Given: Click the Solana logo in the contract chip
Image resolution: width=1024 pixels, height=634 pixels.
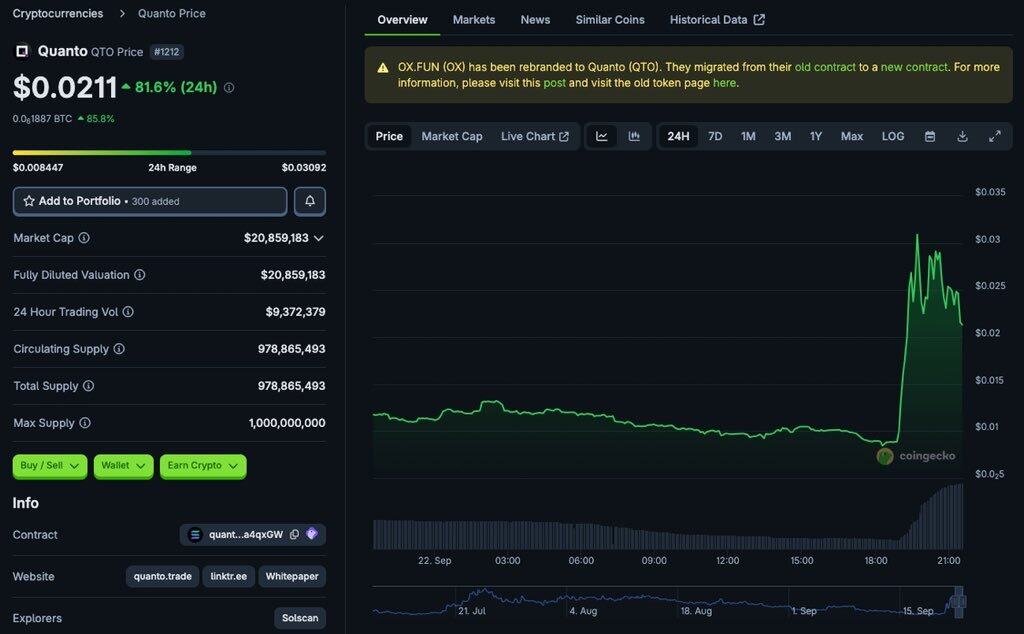Looking at the screenshot, I should 195,535.
